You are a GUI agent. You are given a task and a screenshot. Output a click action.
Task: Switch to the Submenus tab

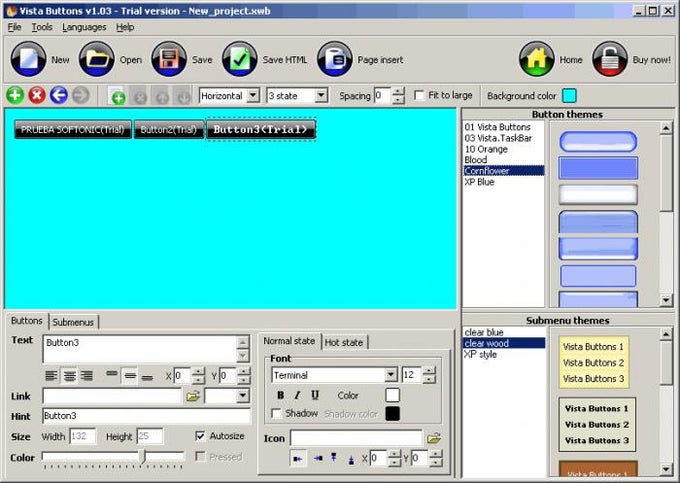pos(73,322)
